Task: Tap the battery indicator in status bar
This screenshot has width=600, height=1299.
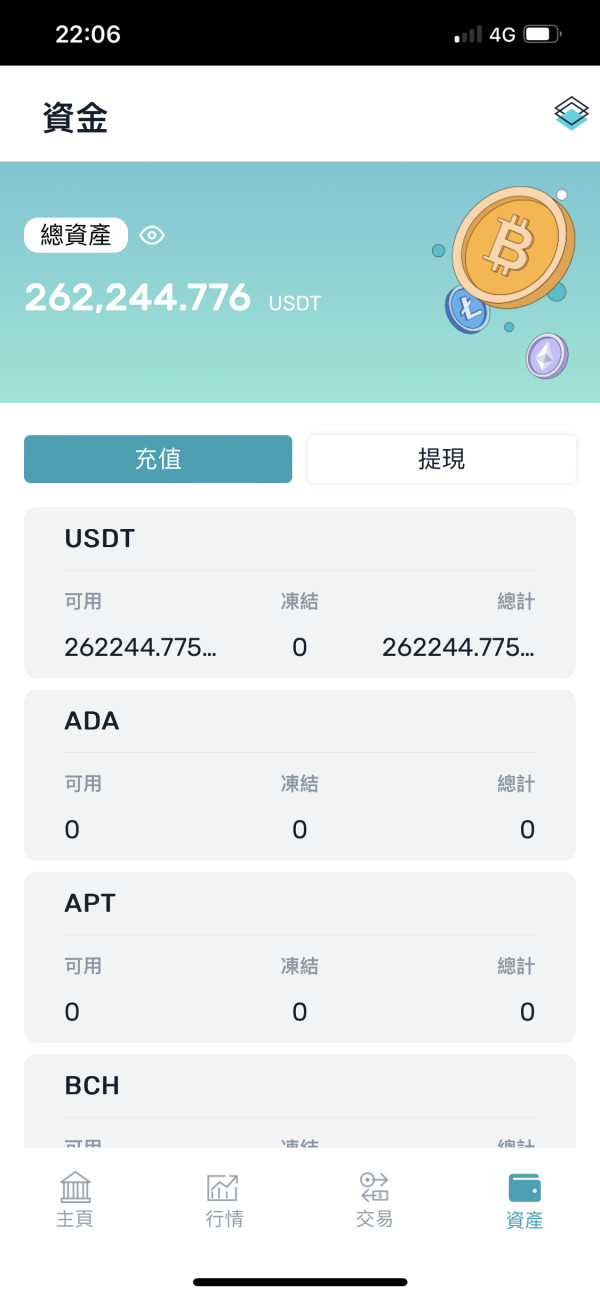Action: (x=541, y=35)
